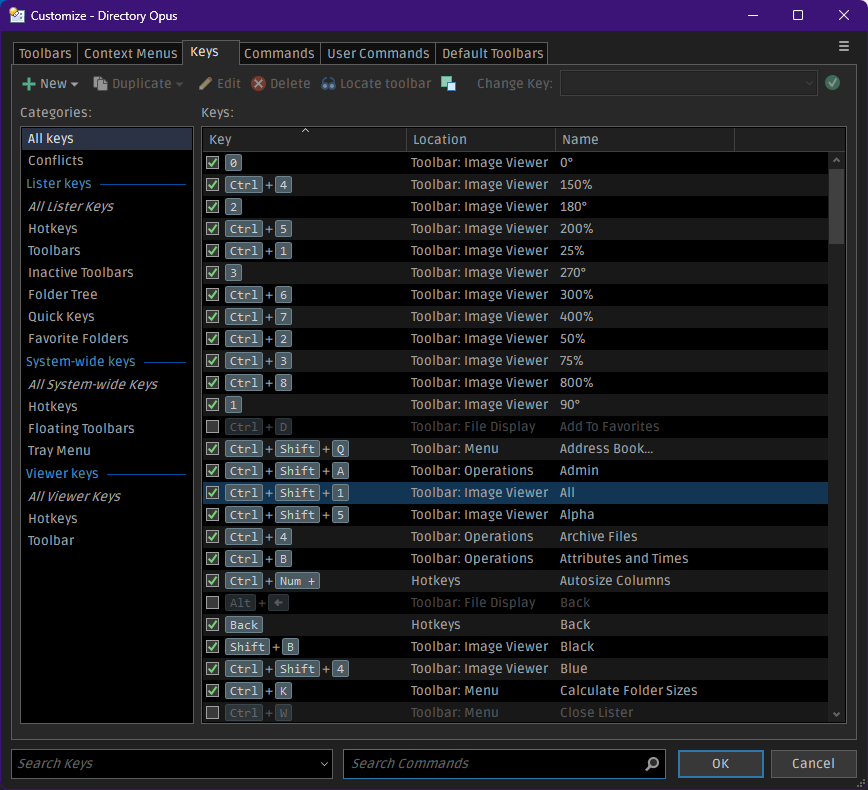Expand the Search Keys dropdown
Viewport: 868px width, 790px height.
(324, 764)
